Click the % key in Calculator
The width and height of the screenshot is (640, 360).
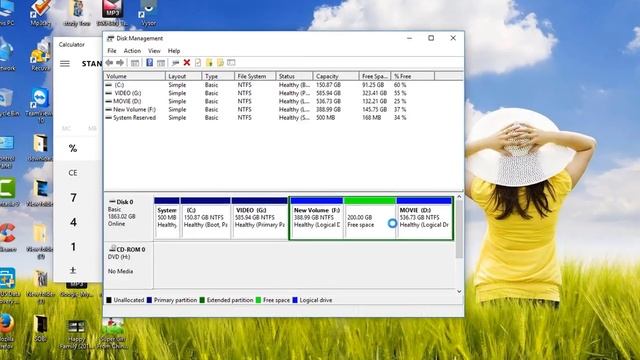click(73, 148)
